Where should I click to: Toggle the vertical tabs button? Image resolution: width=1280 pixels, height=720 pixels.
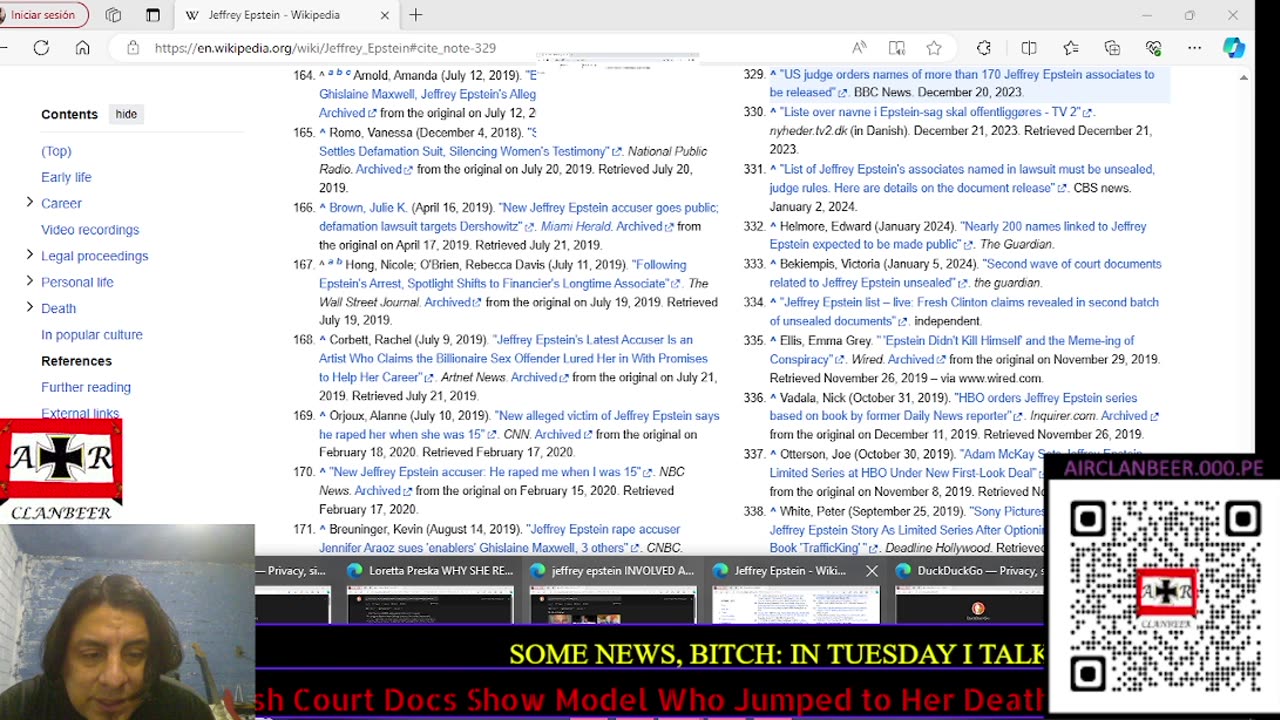pos(153,15)
